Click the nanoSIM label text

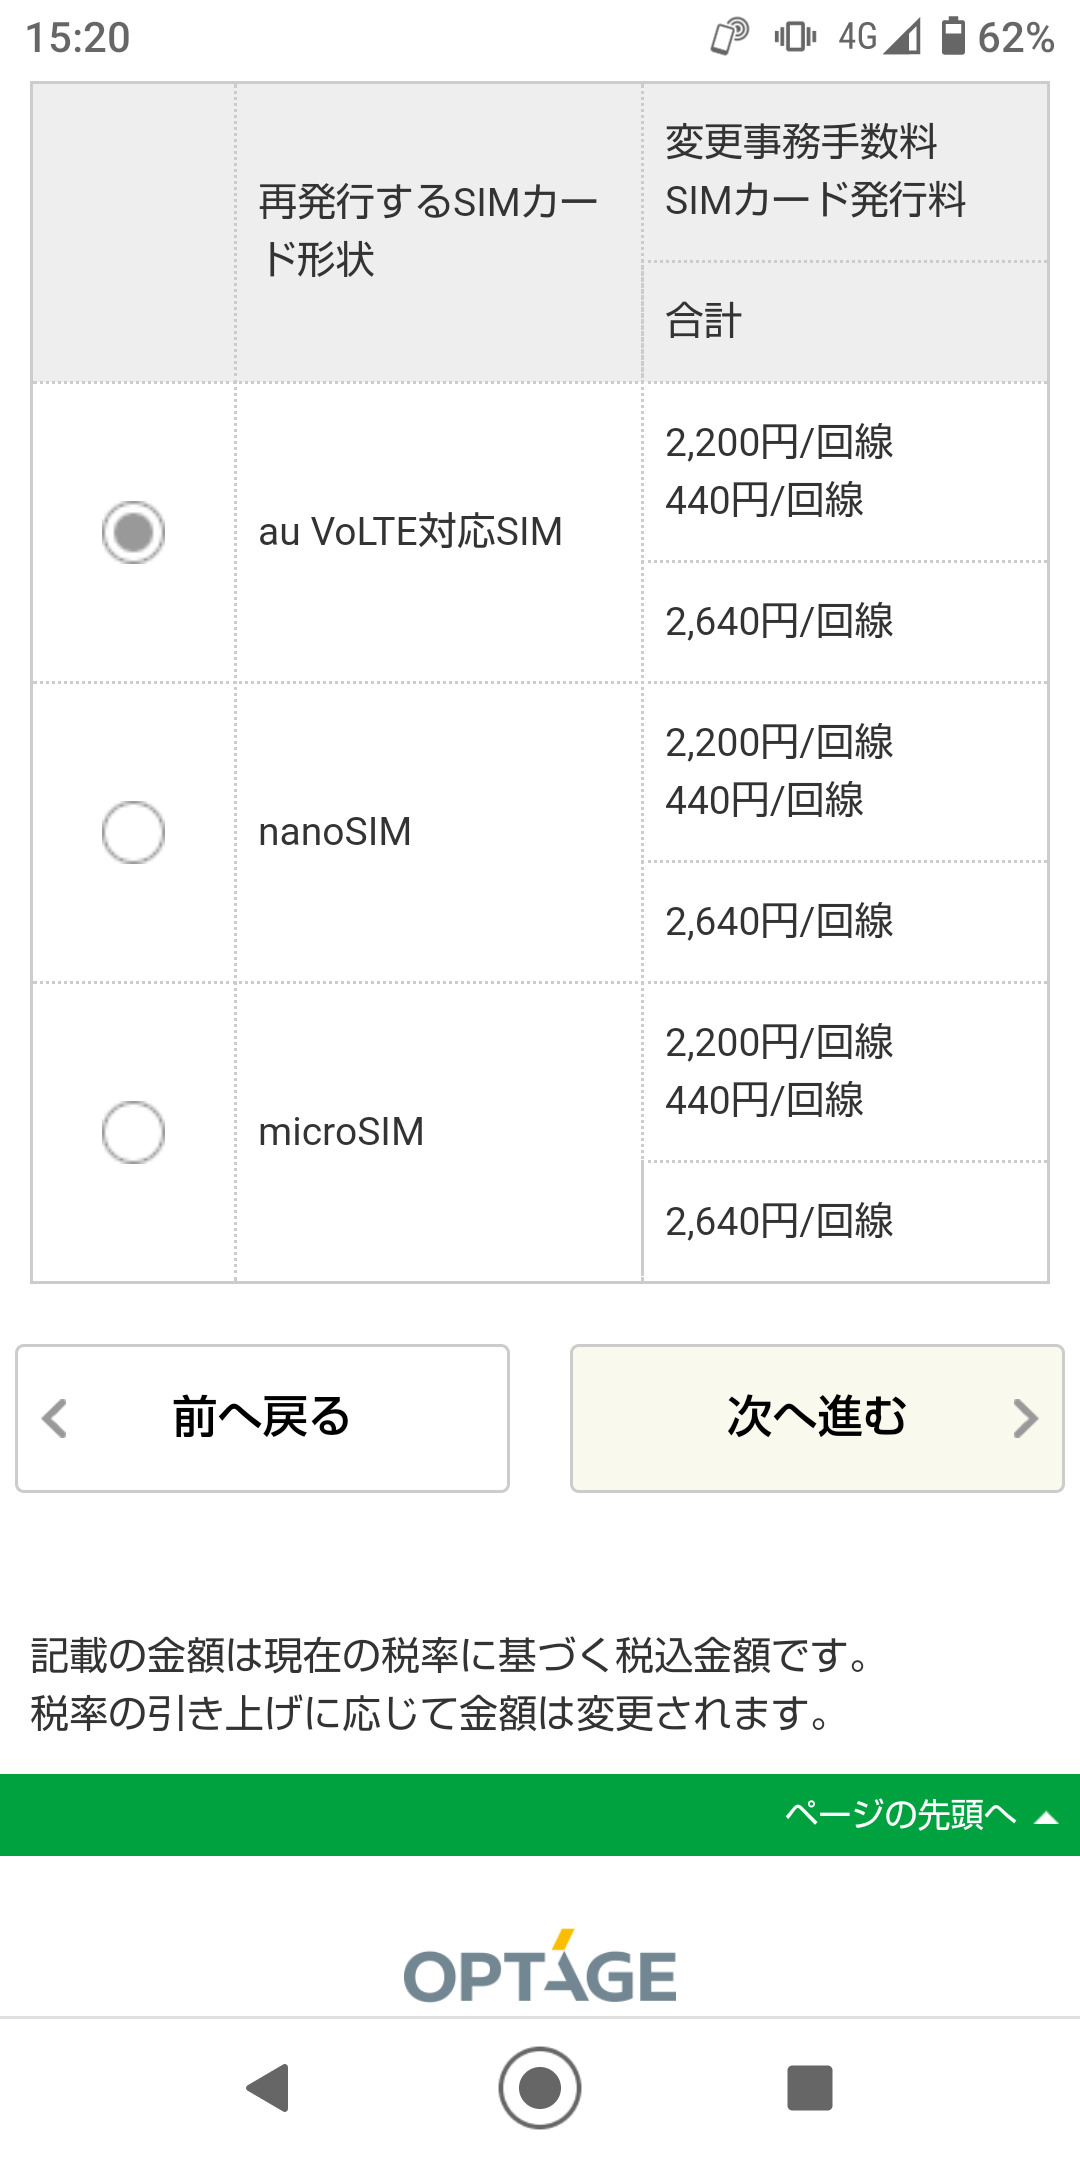(x=335, y=832)
